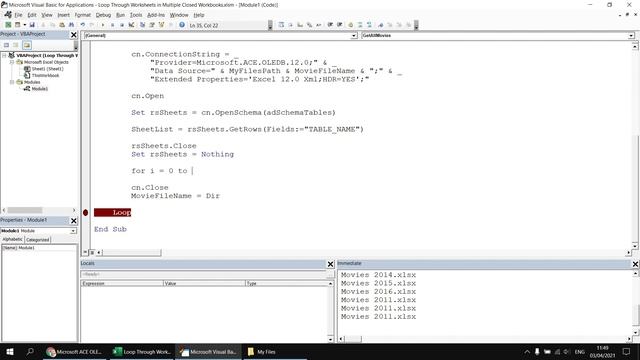Image resolution: width=640 pixels, height=360 pixels.
Task: Collapse the Microsoft Excel Objects folder
Action: coord(12,62)
